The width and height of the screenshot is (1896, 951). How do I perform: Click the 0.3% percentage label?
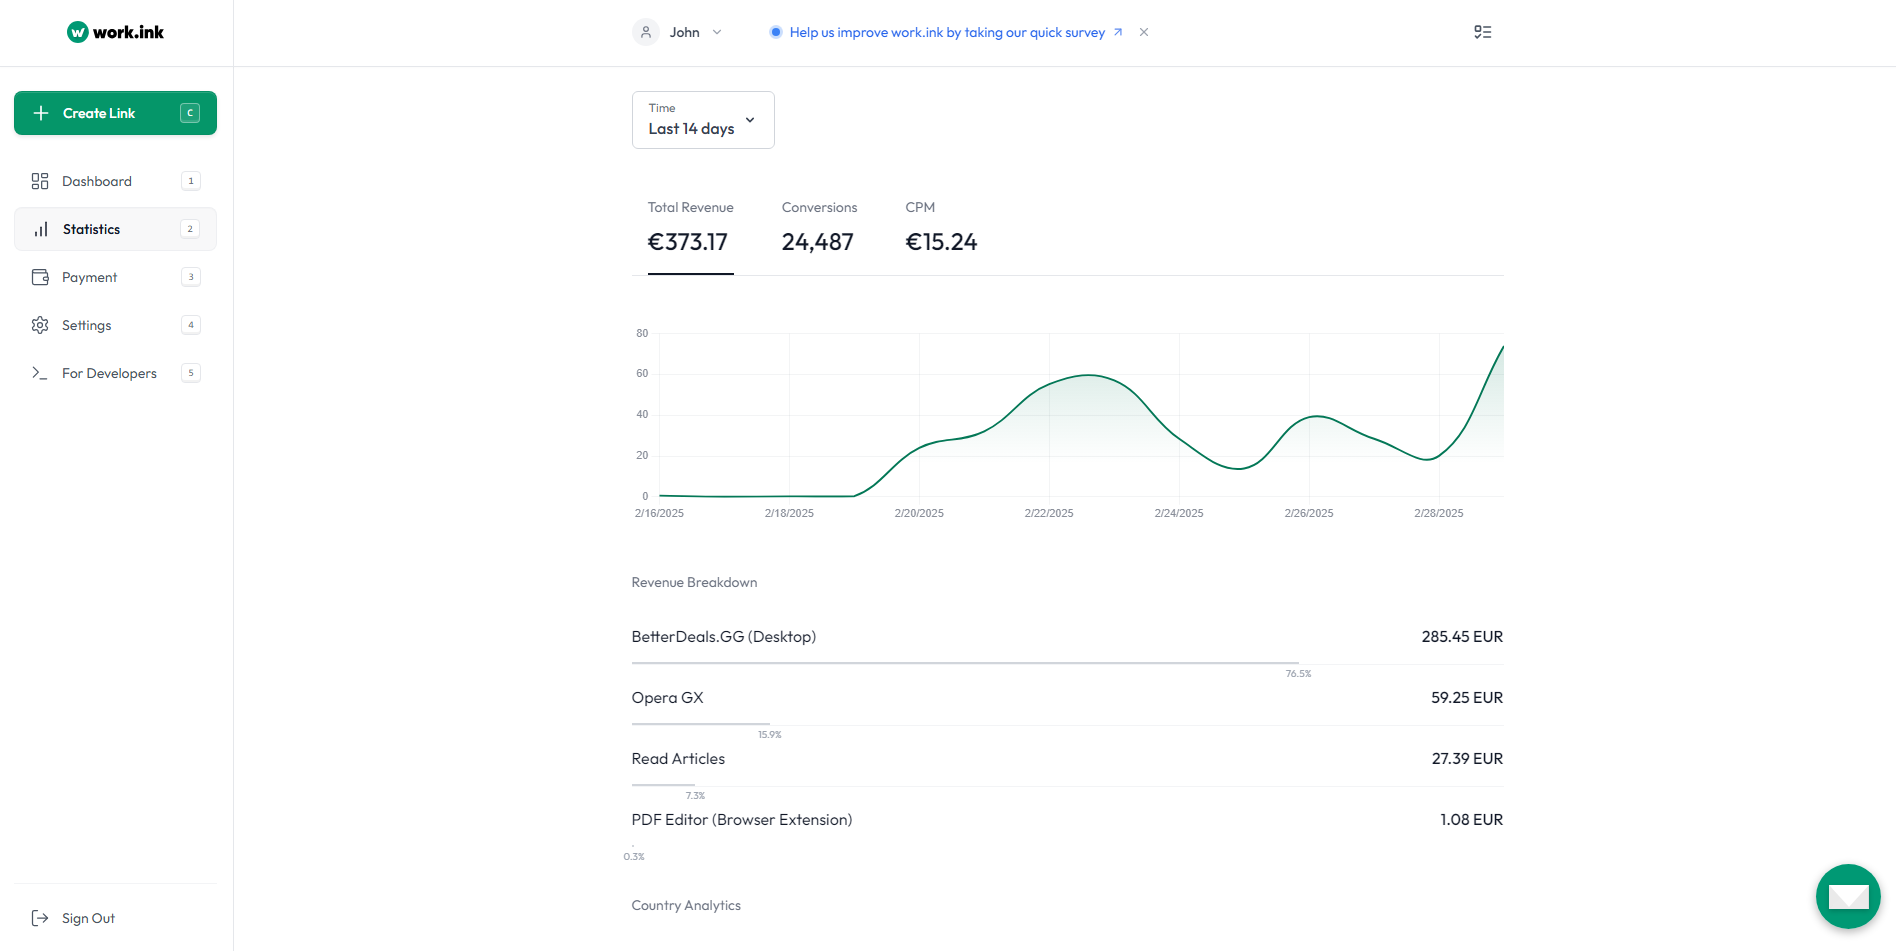[634, 857]
